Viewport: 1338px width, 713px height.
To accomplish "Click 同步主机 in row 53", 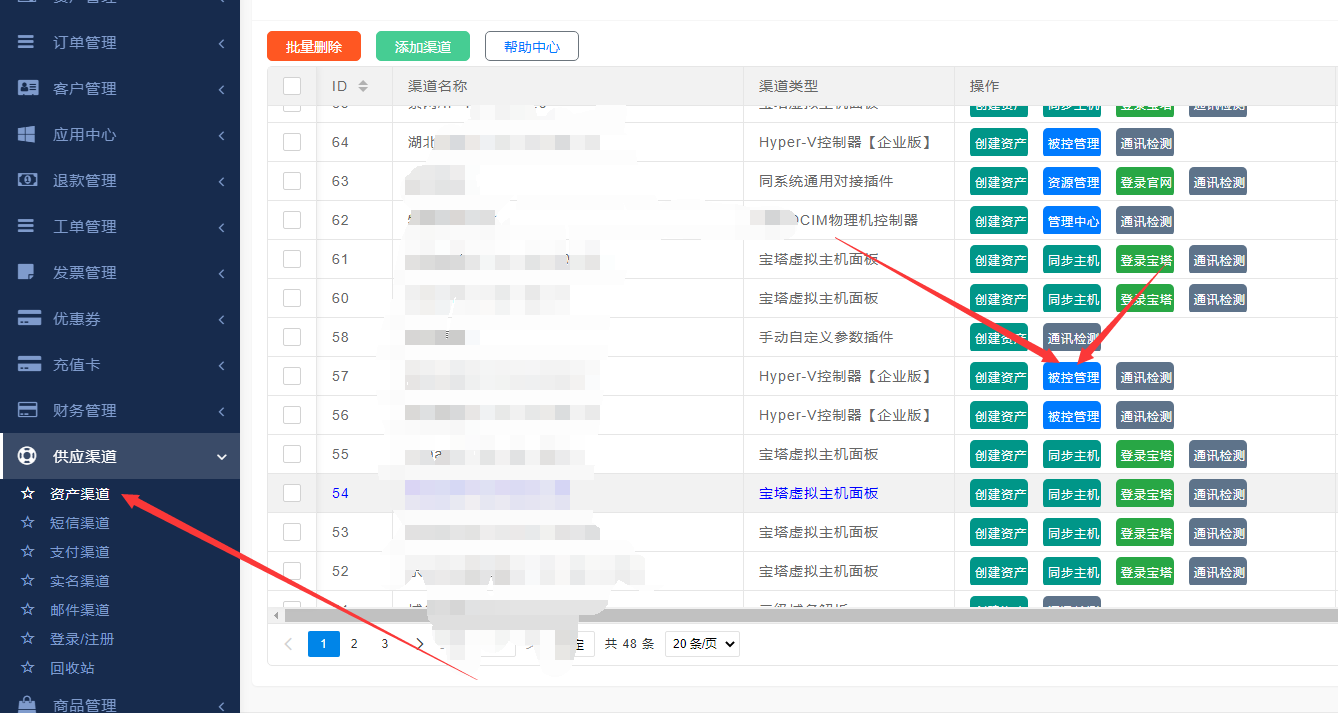I will 1072,533.
